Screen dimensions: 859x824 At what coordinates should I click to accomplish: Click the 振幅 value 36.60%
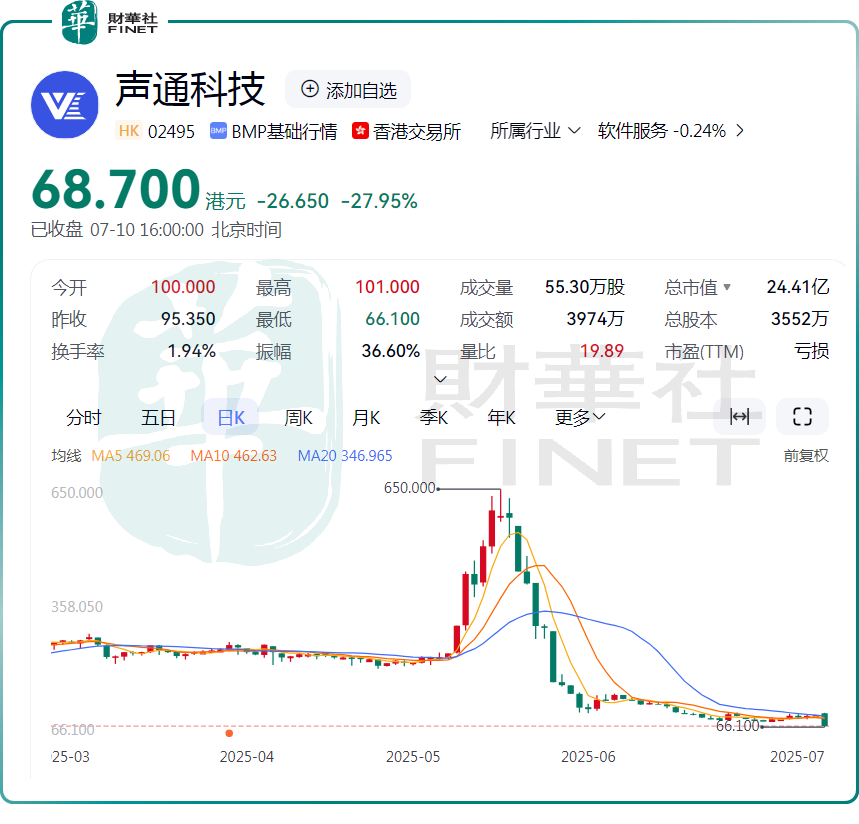point(391,351)
